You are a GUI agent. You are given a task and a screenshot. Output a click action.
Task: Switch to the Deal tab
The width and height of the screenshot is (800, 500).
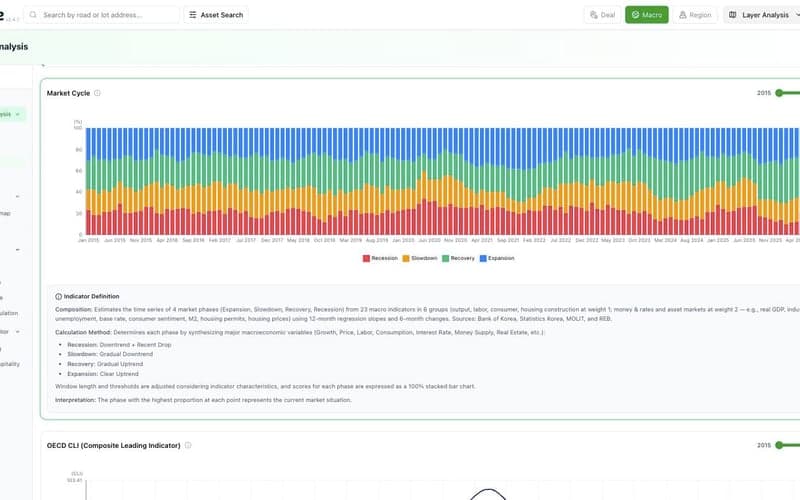click(602, 15)
